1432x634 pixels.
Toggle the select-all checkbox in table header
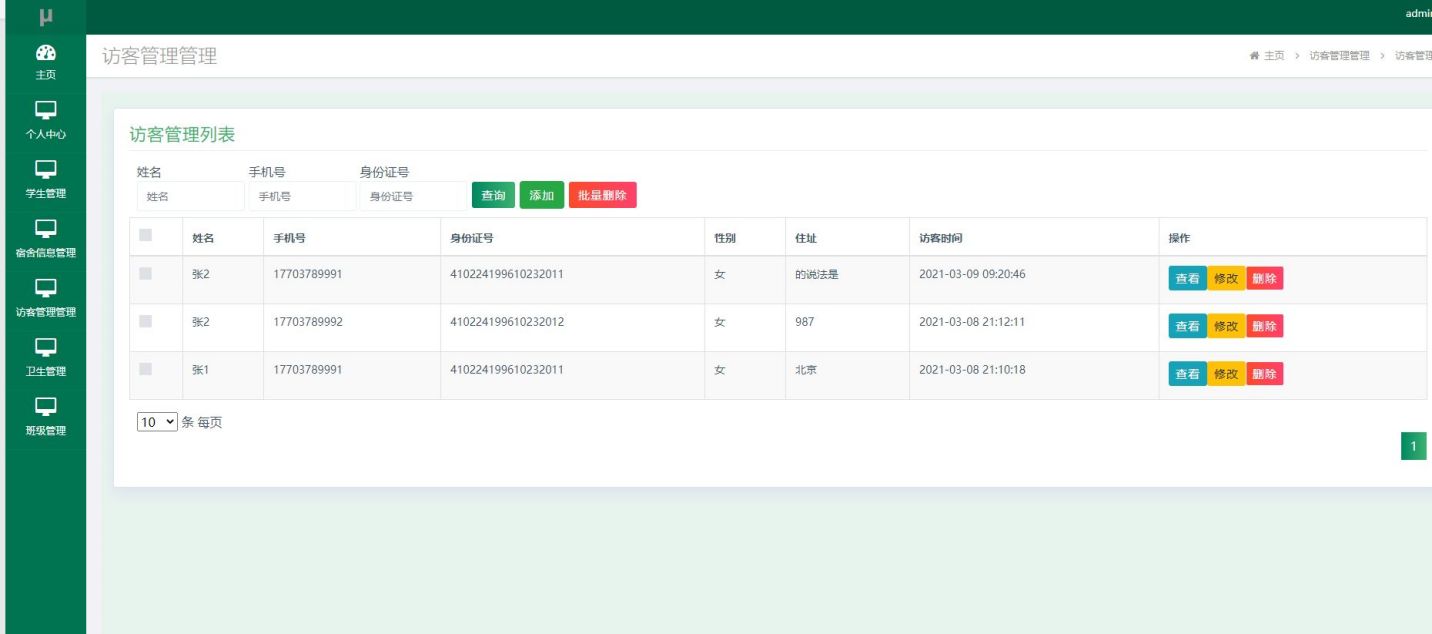tap(146, 235)
